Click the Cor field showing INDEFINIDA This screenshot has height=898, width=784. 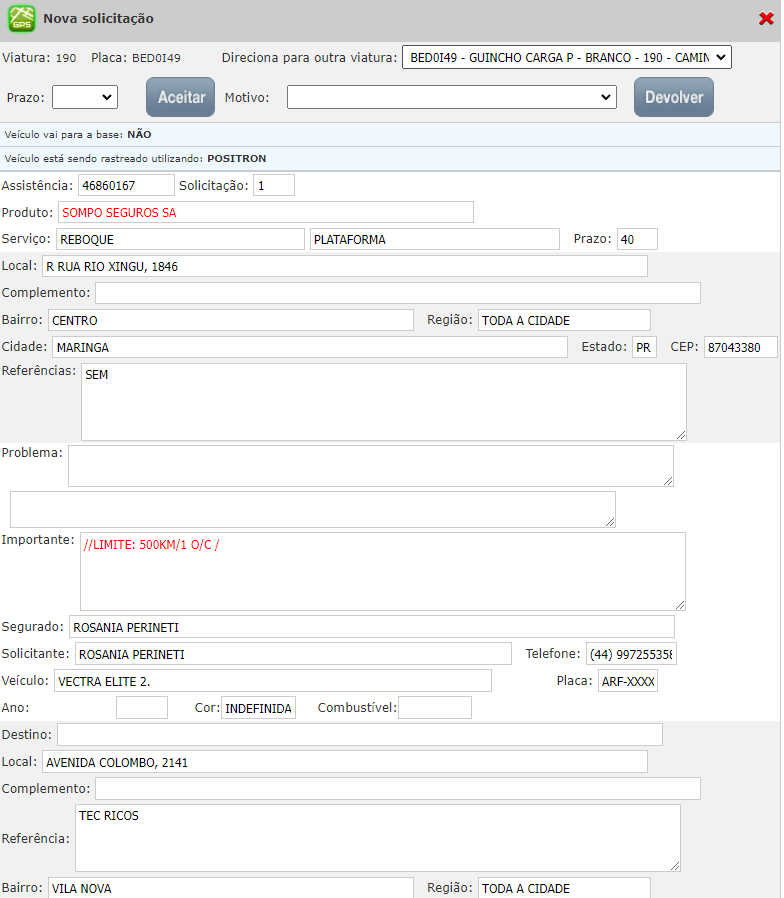258,708
